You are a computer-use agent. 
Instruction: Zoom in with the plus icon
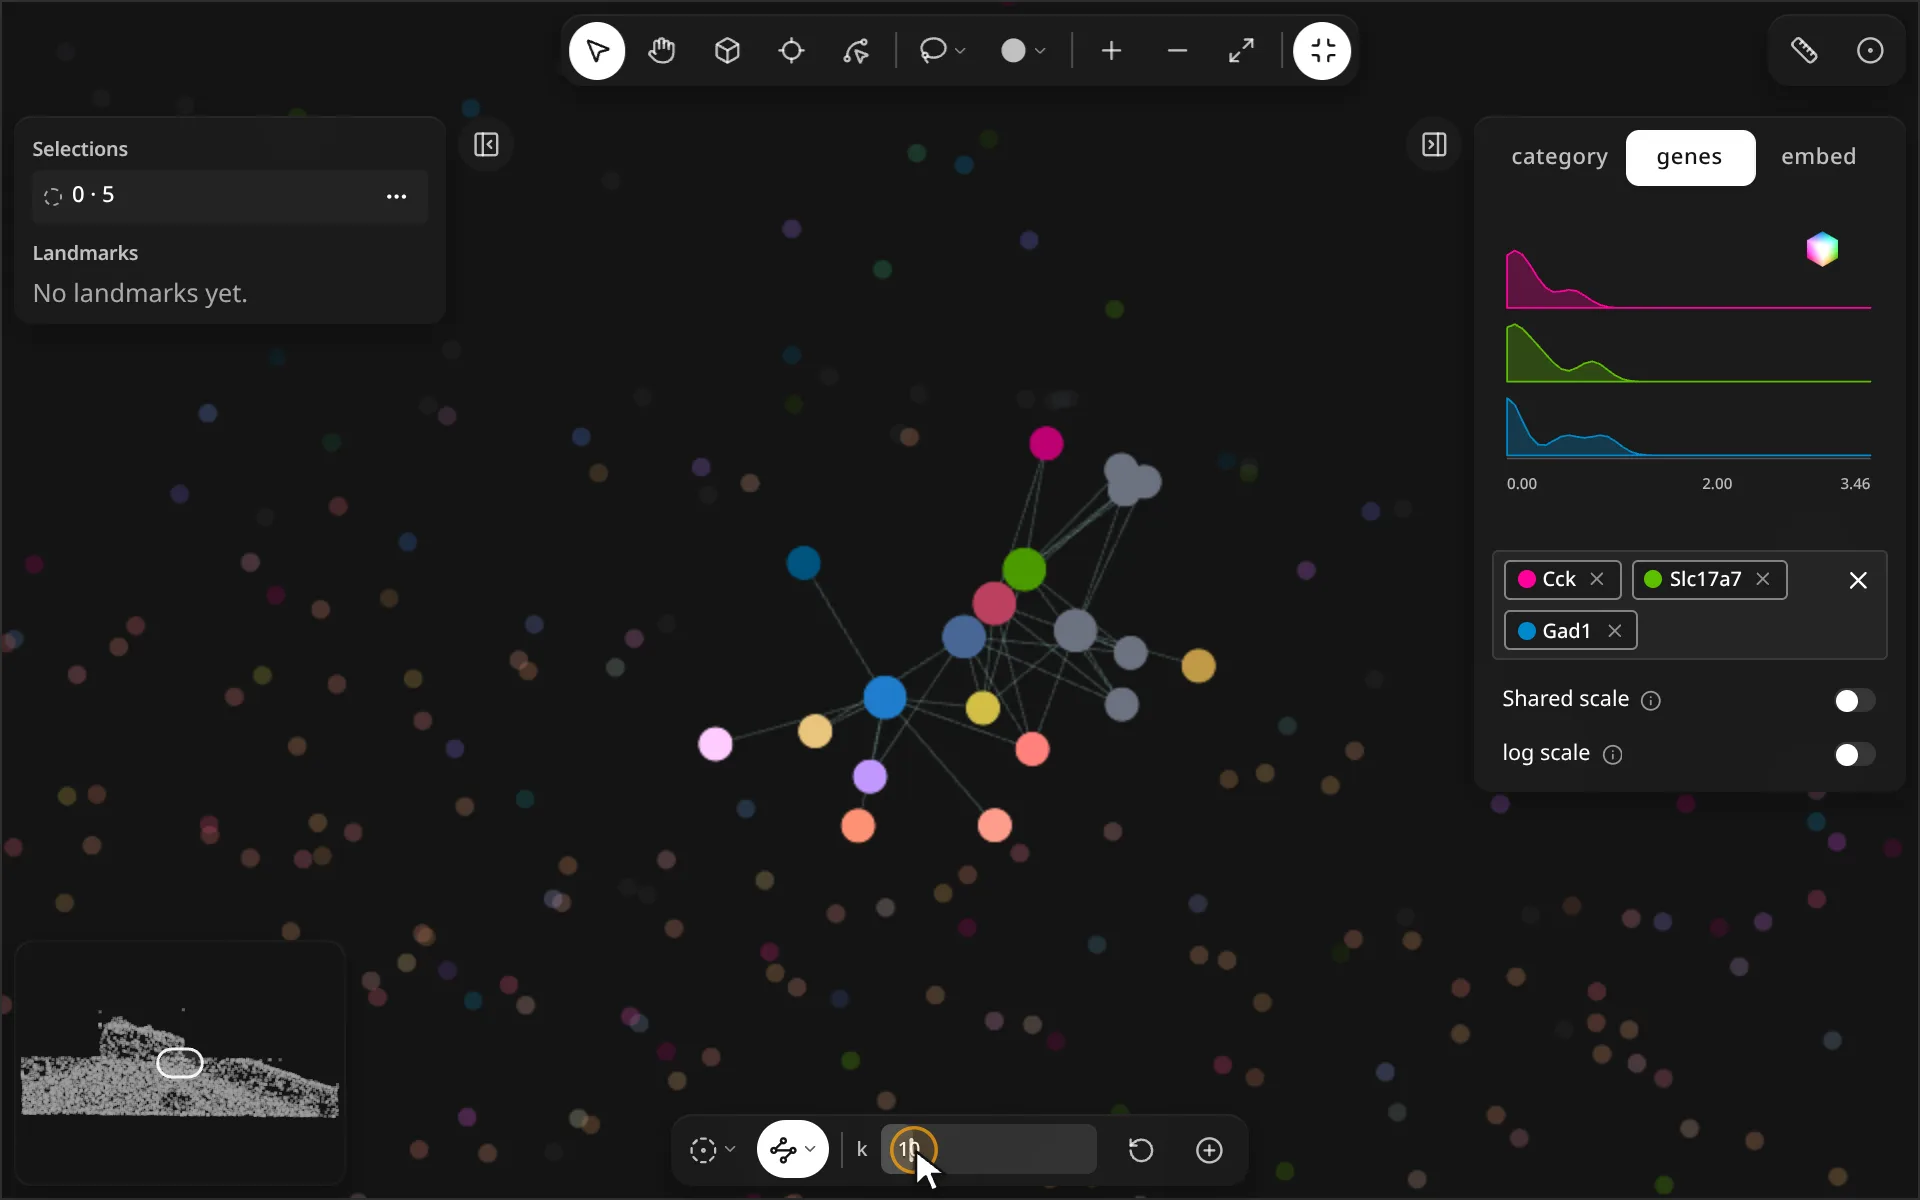[x=1111, y=51]
